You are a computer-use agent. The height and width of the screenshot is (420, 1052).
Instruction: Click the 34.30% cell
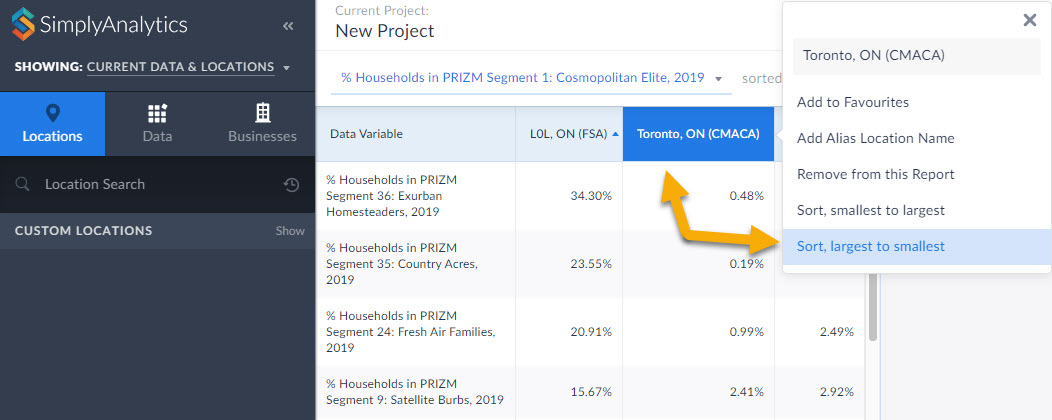[x=590, y=196]
